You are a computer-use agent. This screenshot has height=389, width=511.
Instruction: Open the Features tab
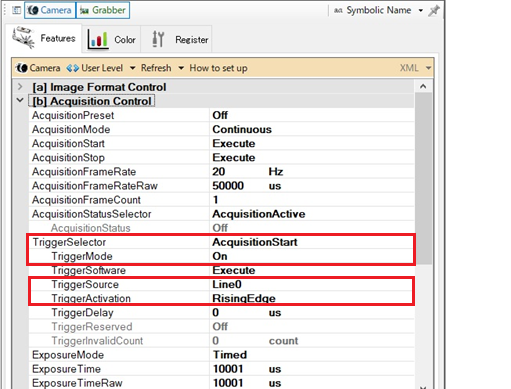[x=44, y=38]
